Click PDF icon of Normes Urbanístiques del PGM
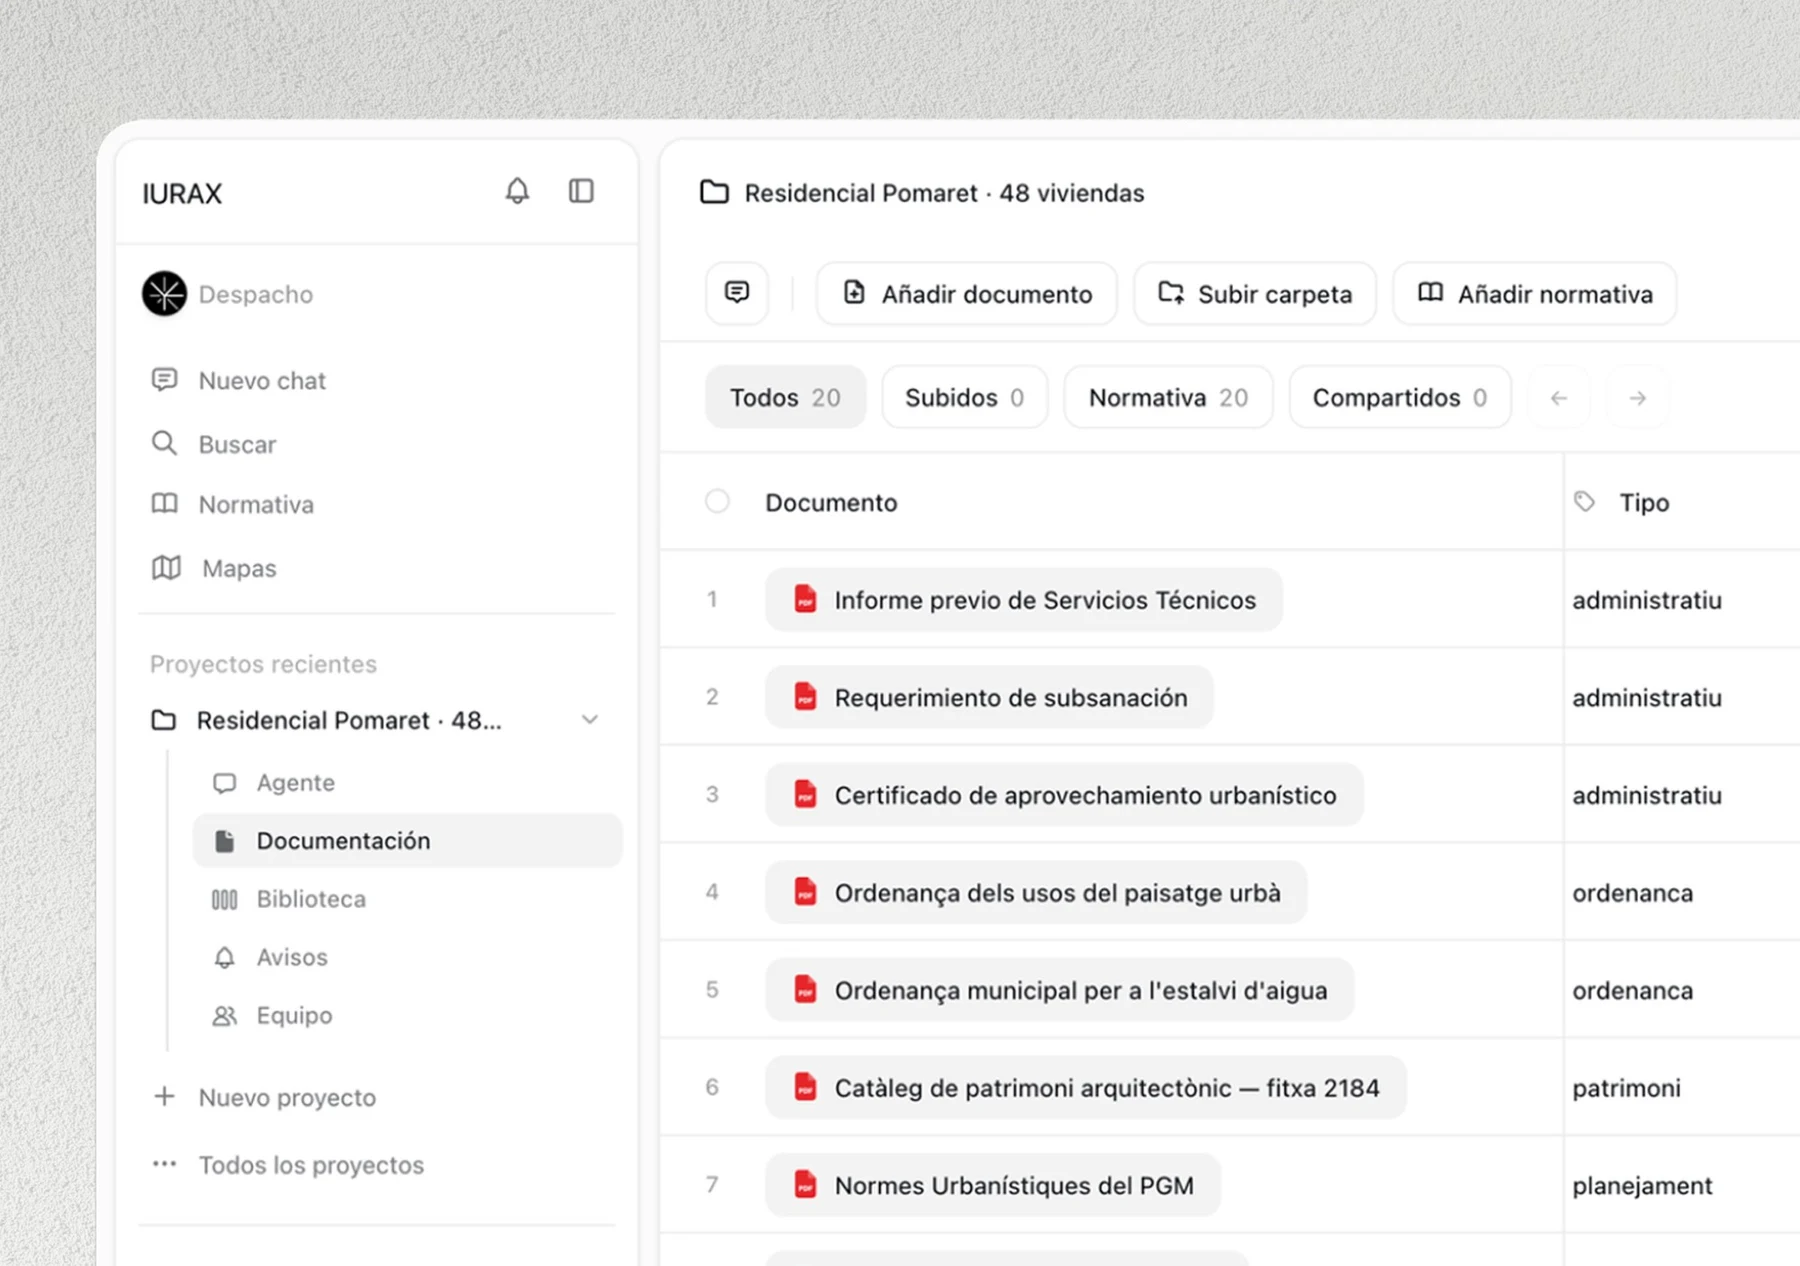Image resolution: width=1800 pixels, height=1266 pixels. click(x=805, y=1184)
